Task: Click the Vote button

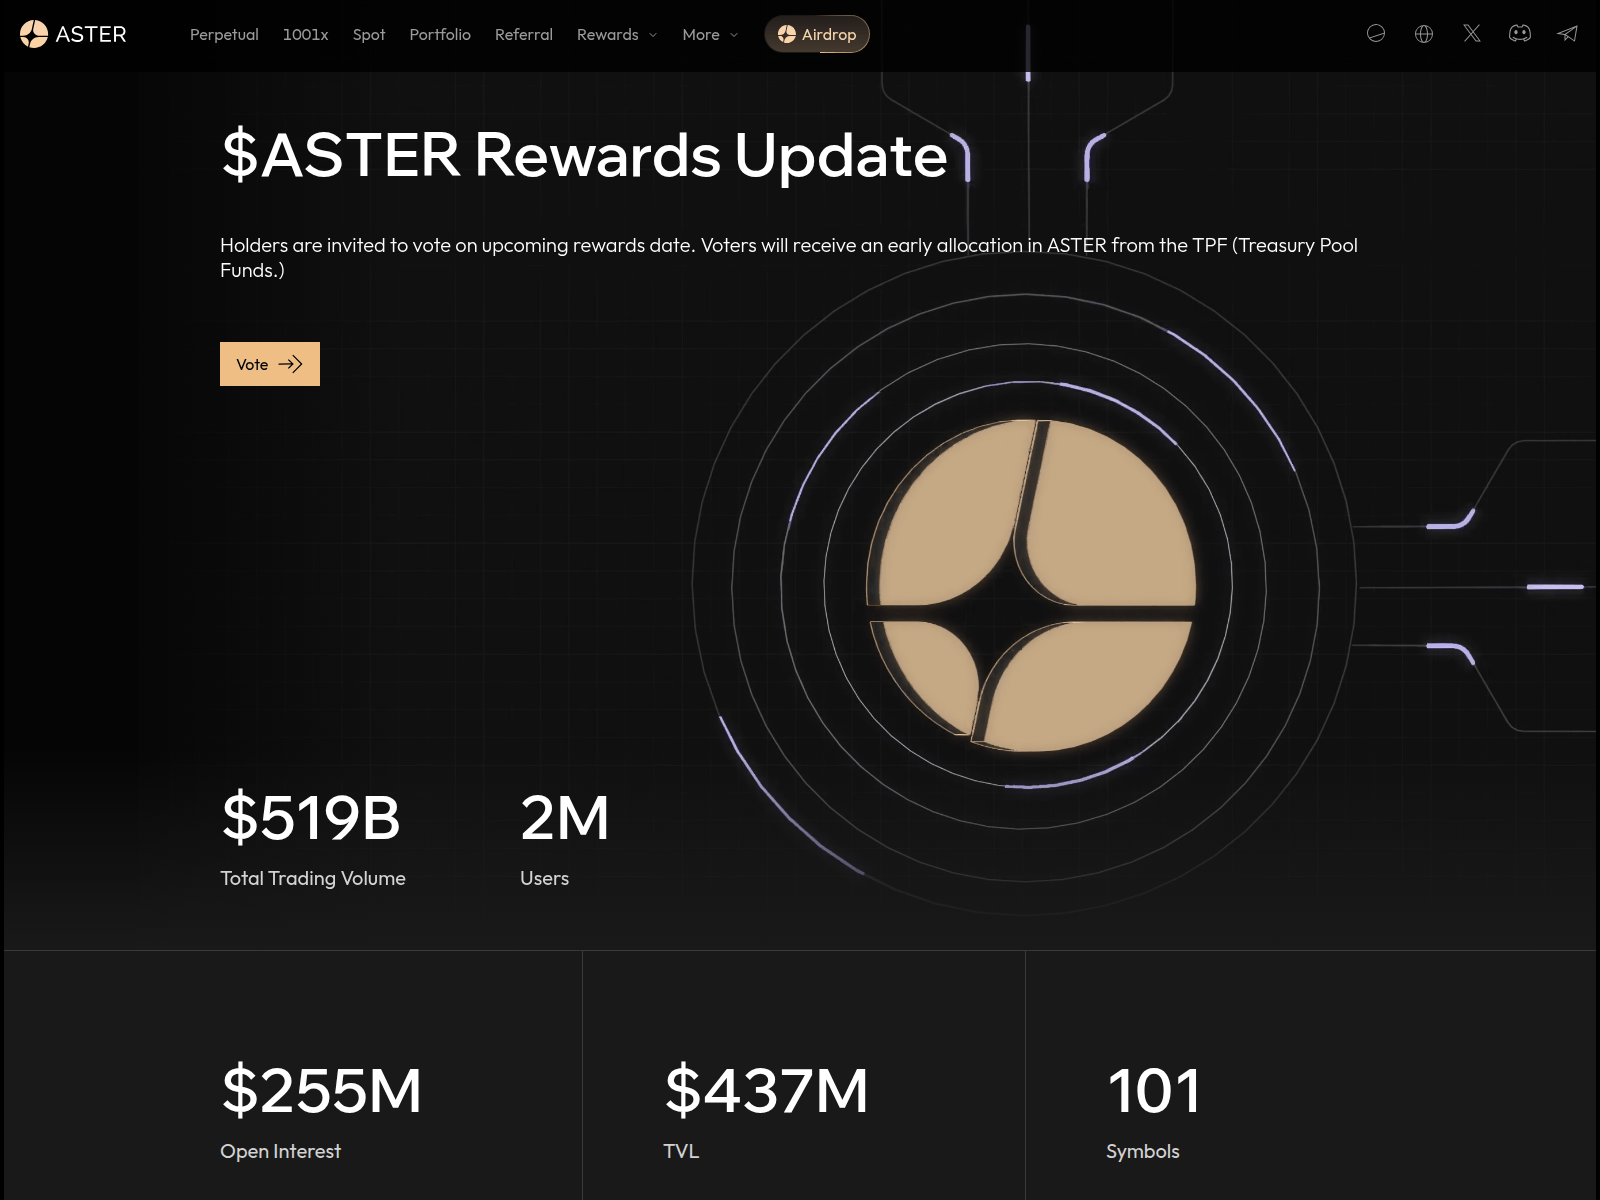Action: pyautogui.click(x=269, y=364)
